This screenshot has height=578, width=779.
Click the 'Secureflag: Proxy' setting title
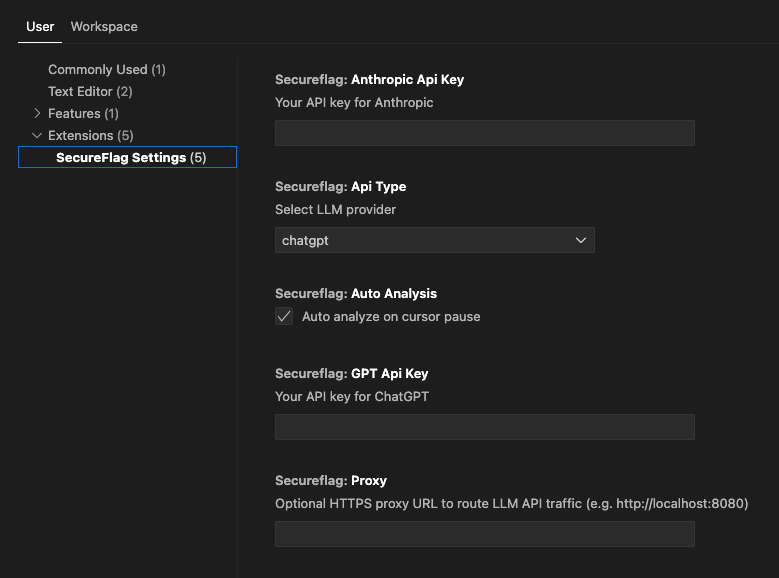[x=331, y=481]
